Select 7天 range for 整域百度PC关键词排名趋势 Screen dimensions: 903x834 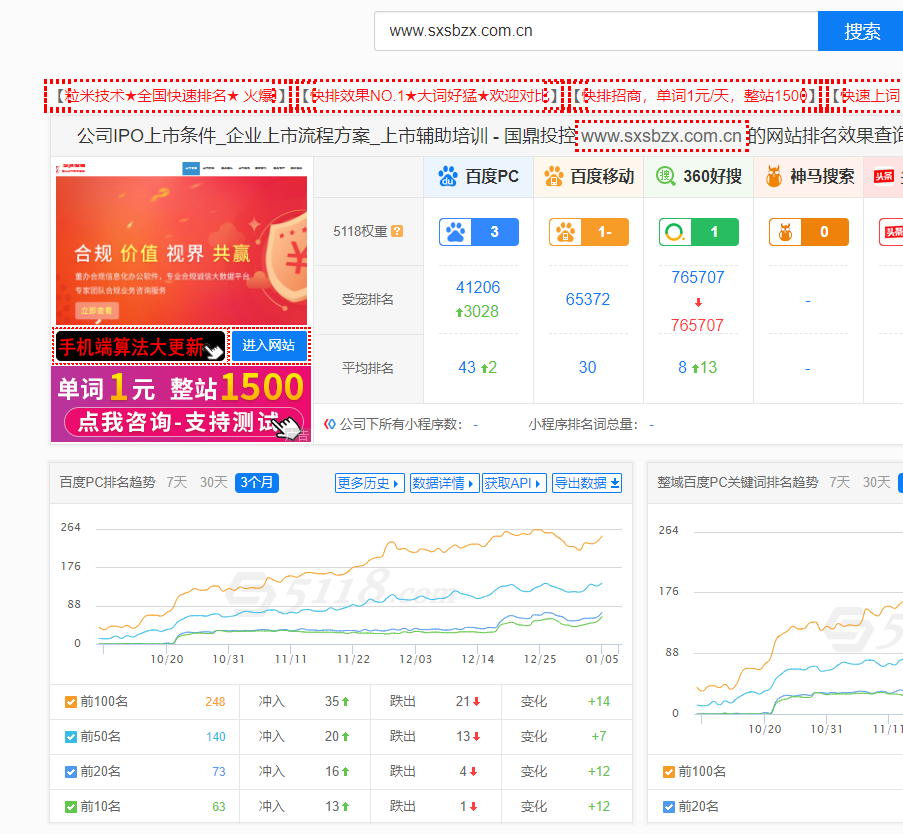click(x=840, y=482)
